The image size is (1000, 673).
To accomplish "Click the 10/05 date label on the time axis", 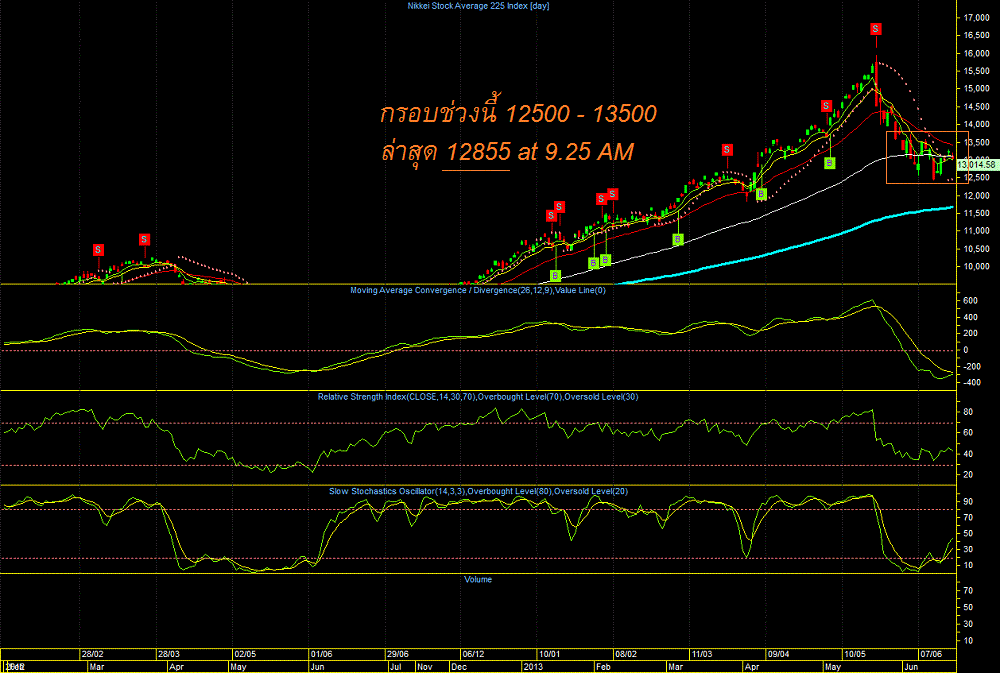I will pyautogui.click(x=855, y=654).
